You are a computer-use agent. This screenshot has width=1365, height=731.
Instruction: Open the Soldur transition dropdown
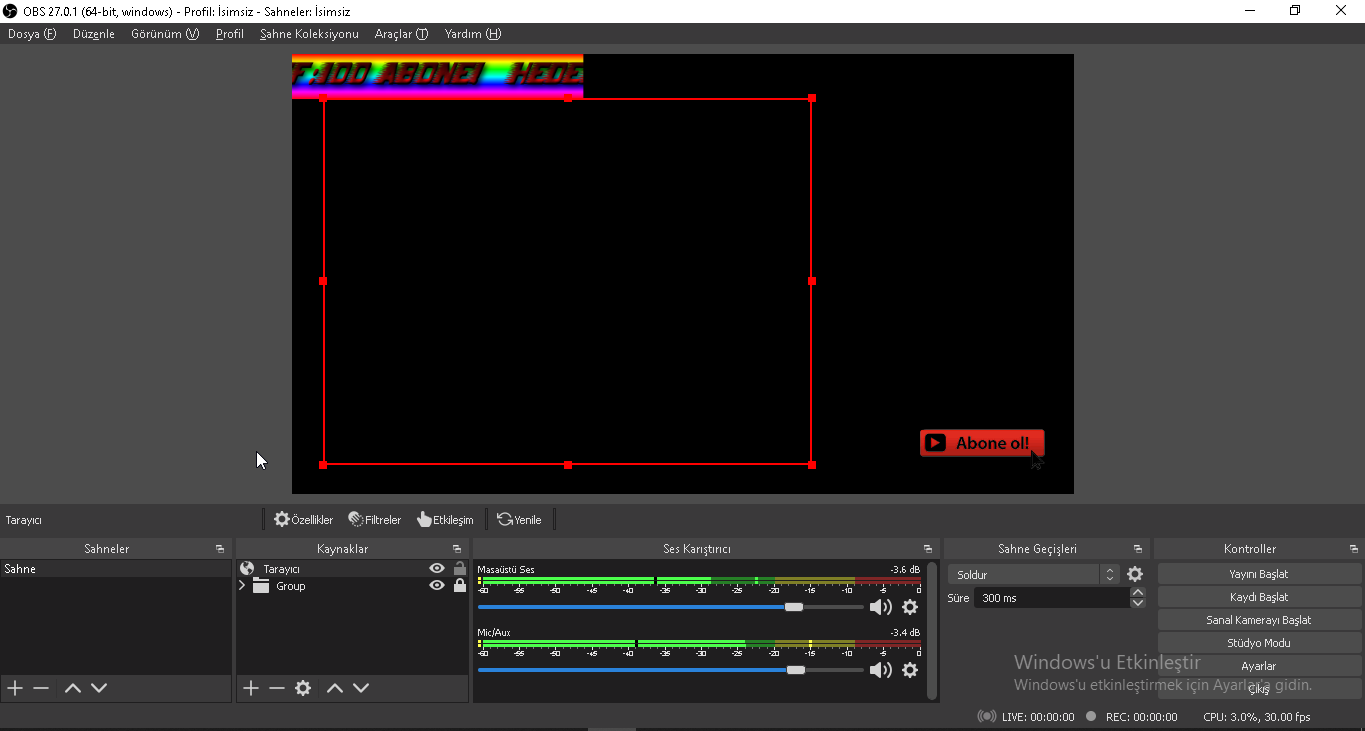tap(1033, 575)
